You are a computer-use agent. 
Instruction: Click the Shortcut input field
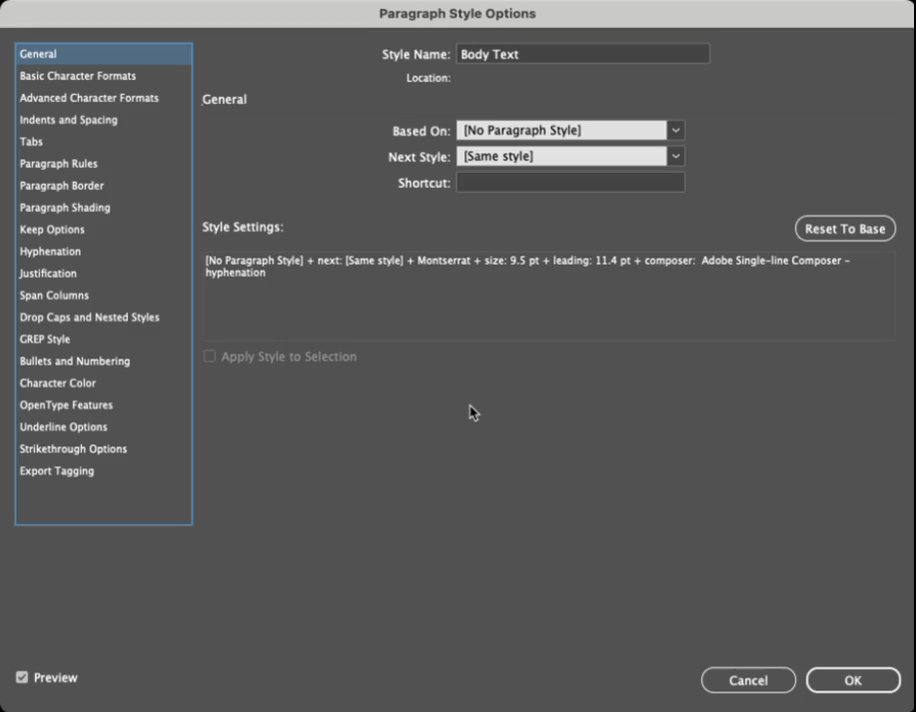click(x=570, y=182)
